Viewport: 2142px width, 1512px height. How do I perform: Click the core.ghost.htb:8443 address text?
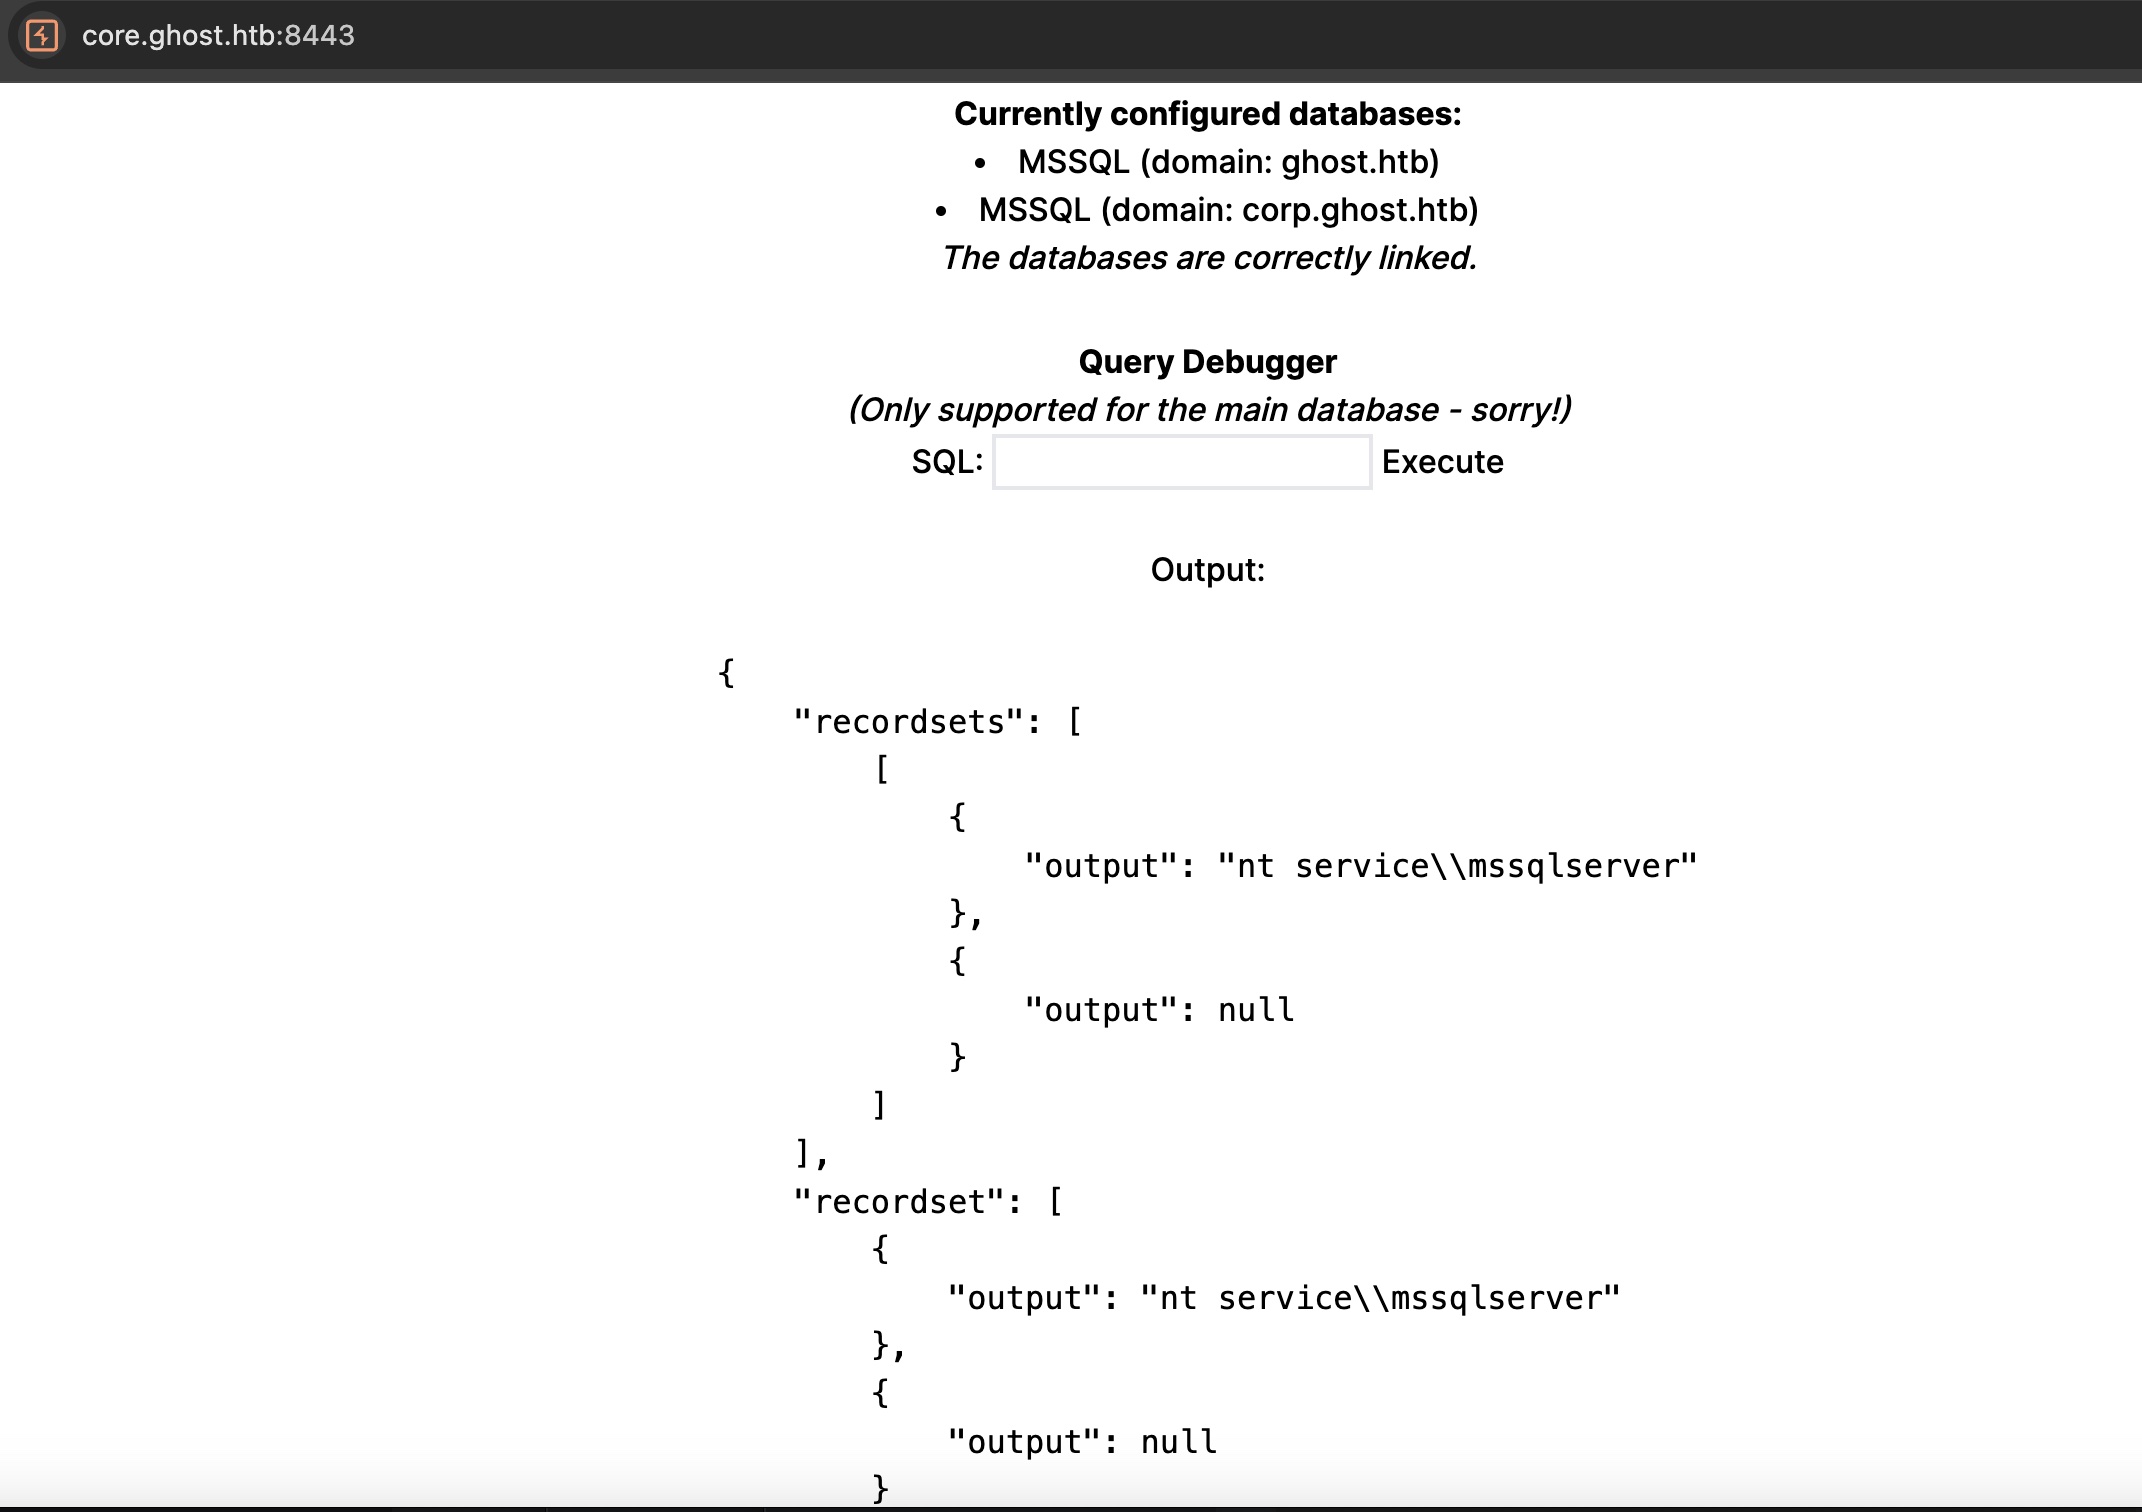(218, 36)
